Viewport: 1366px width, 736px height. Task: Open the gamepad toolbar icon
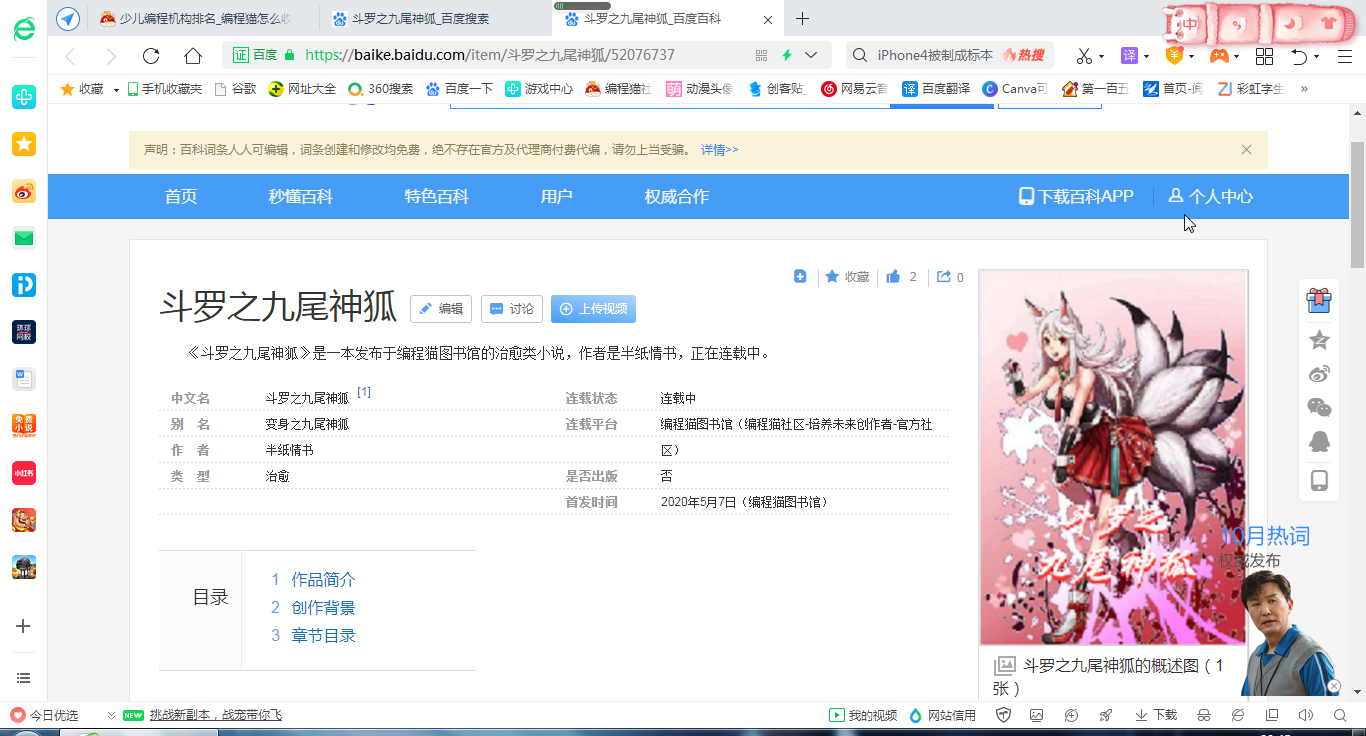click(1219, 56)
